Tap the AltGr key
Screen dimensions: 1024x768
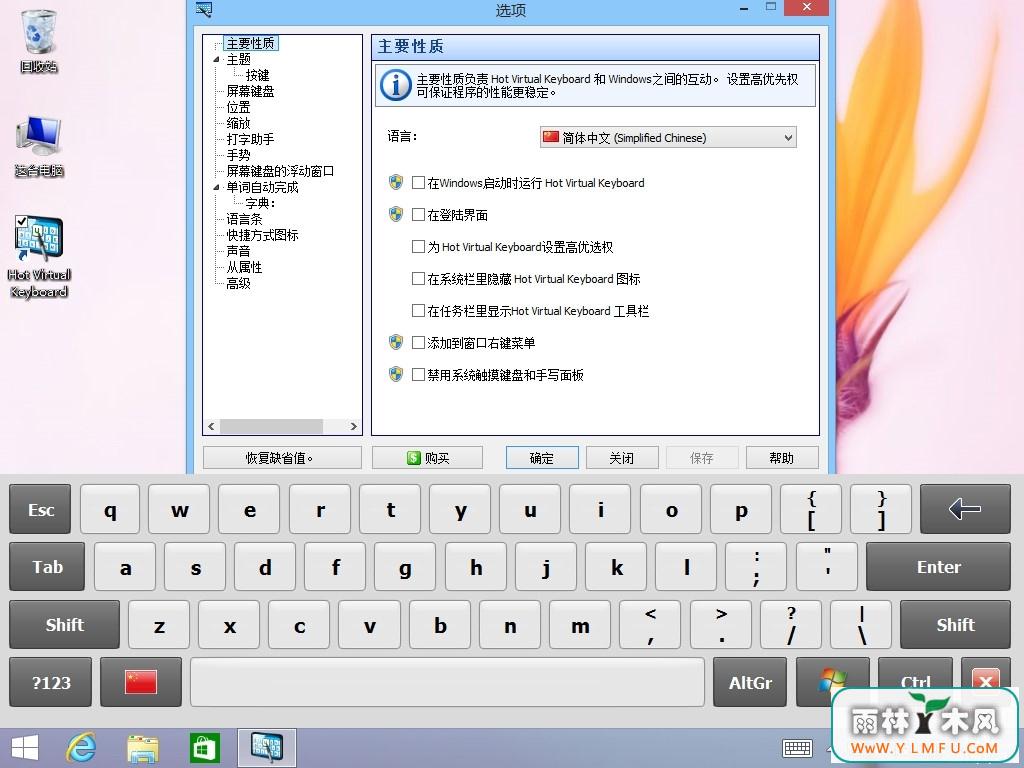(x=750, y=682)
